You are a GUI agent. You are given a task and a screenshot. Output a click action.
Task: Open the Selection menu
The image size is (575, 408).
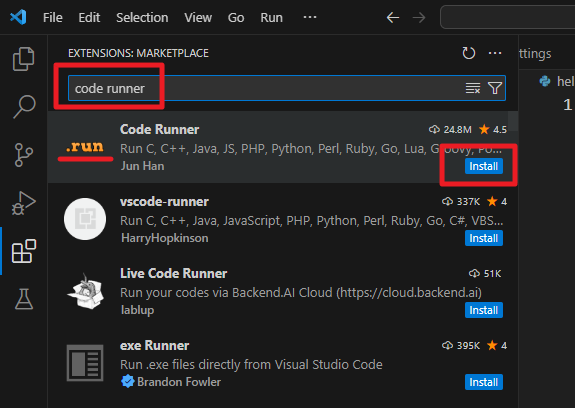pyautogui.click(x=142, y=17)
